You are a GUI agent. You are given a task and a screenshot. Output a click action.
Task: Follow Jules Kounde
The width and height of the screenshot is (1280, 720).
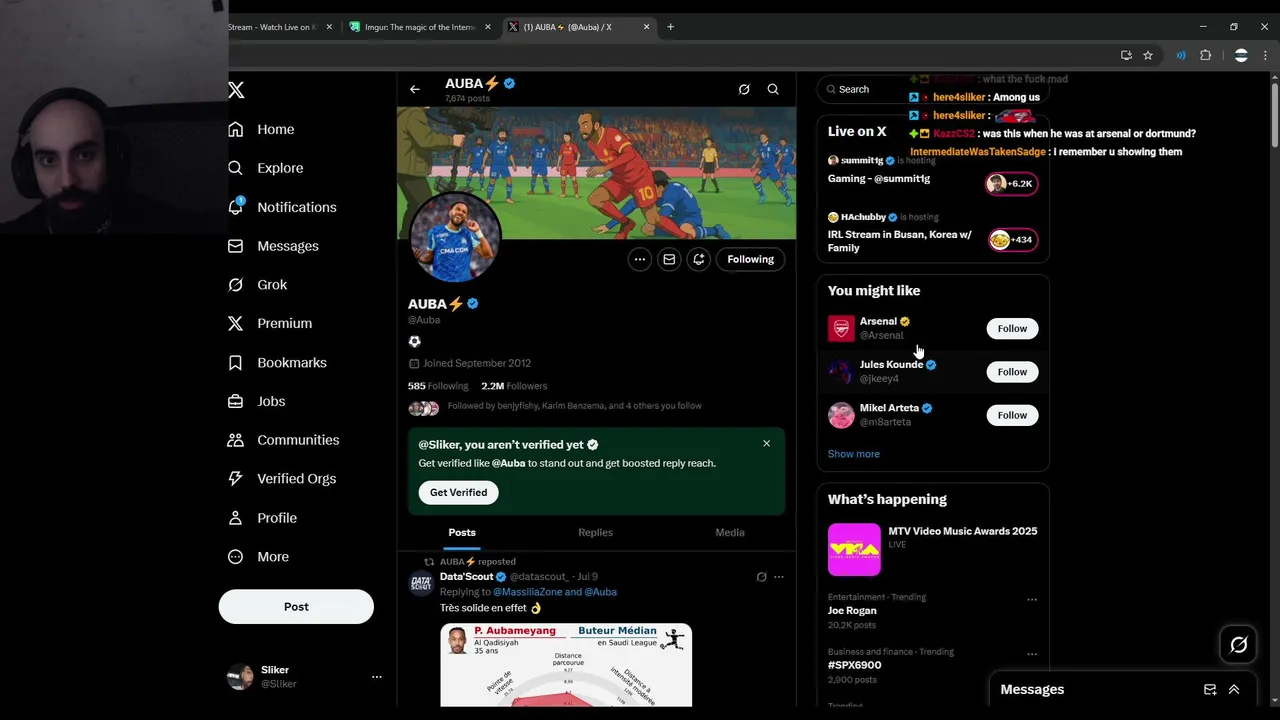[1012, 372]
